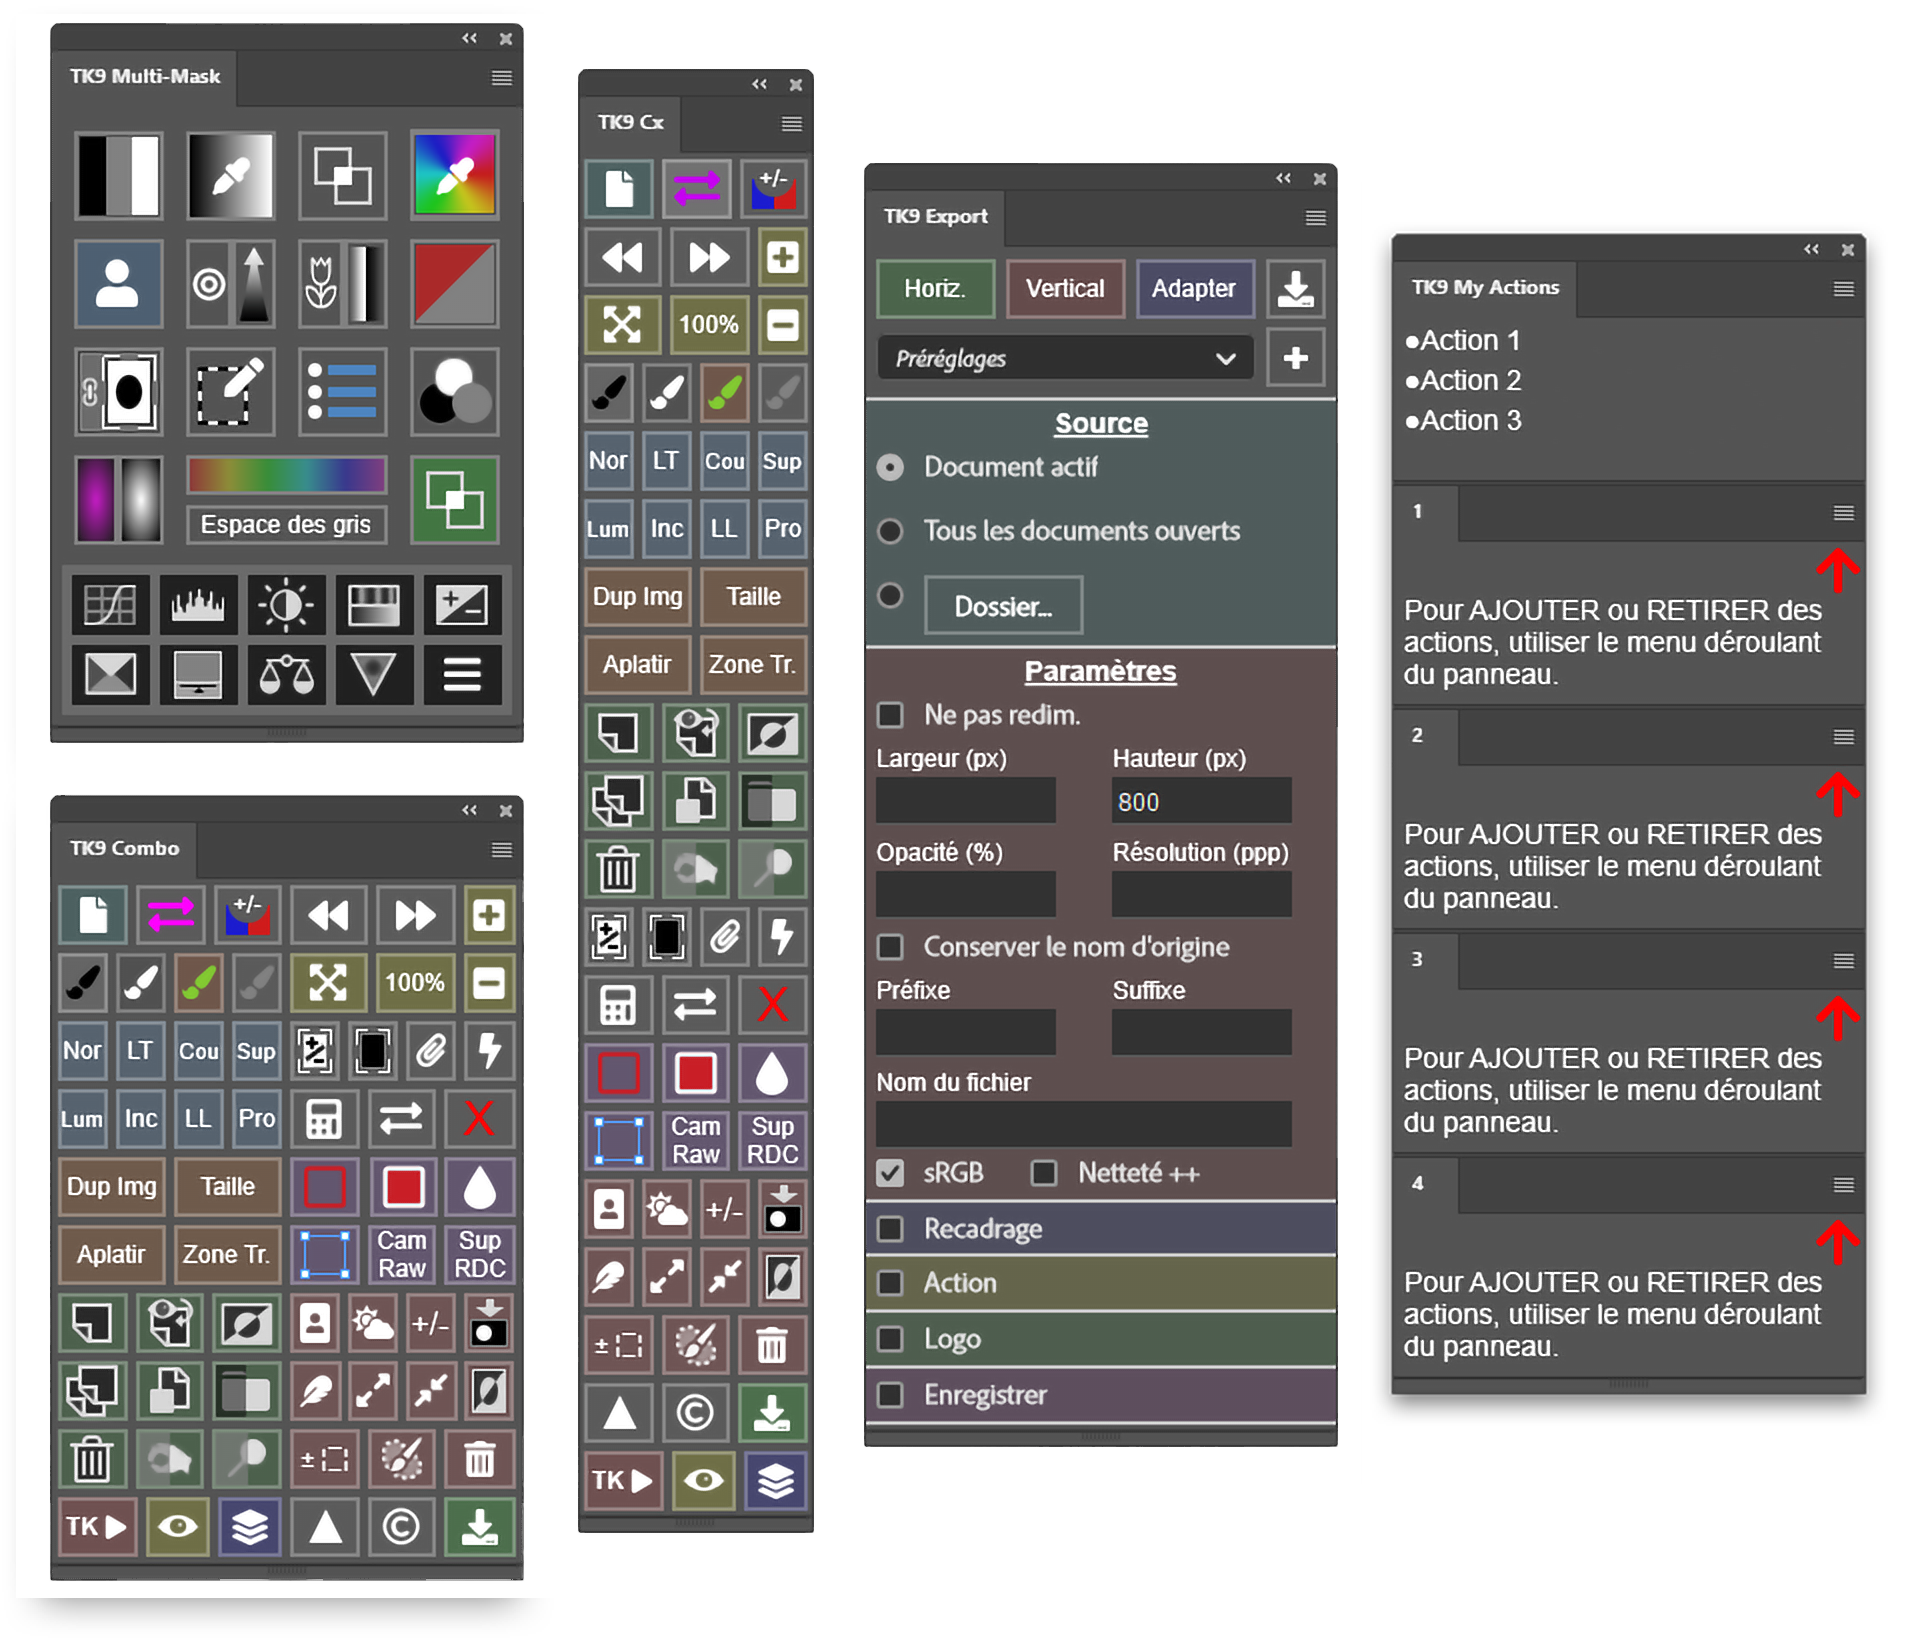
Task: Click the eye icon in TK9 Cx
Action: 703,1480
